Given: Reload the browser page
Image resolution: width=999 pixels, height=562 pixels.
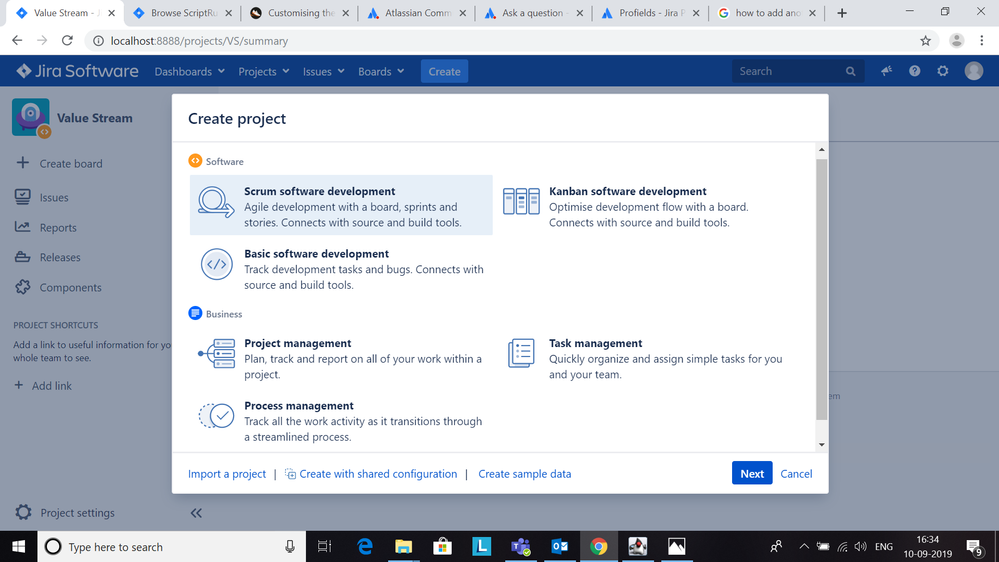Looking at the screenshot, I should click(x=67, y=41).
